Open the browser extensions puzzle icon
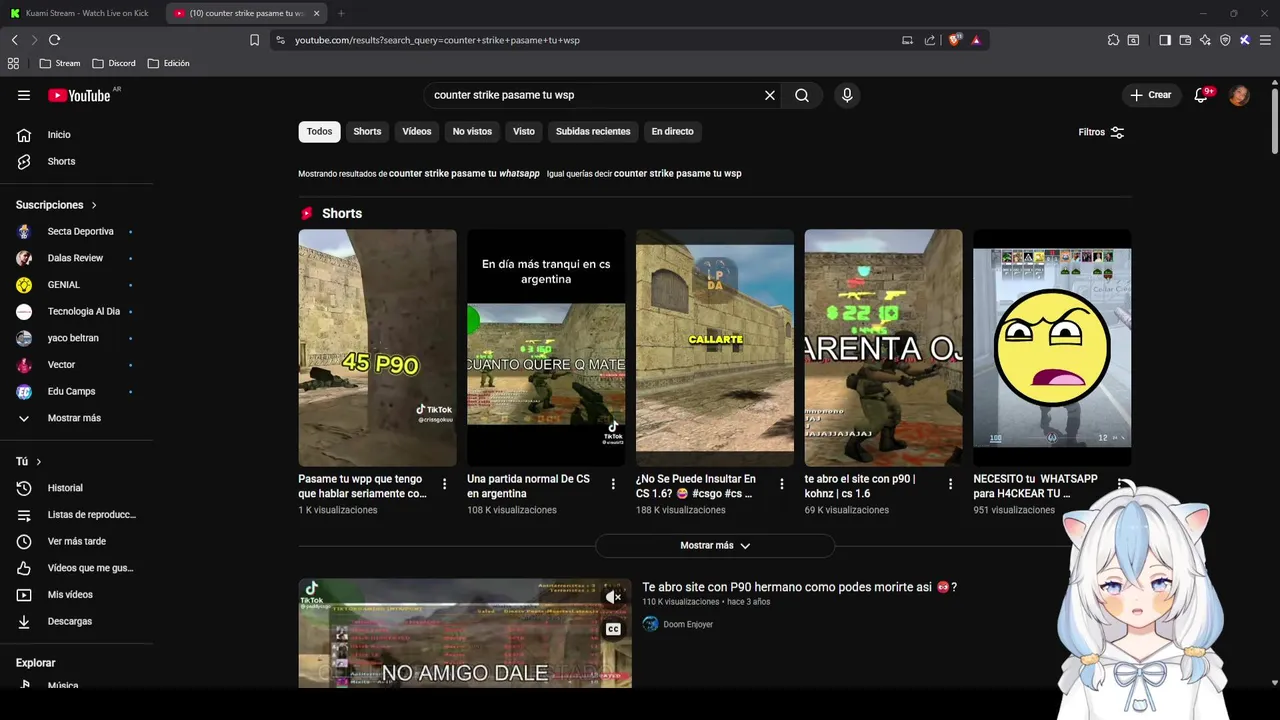Screen dimensions: 1280x720 pos(1113,40)
